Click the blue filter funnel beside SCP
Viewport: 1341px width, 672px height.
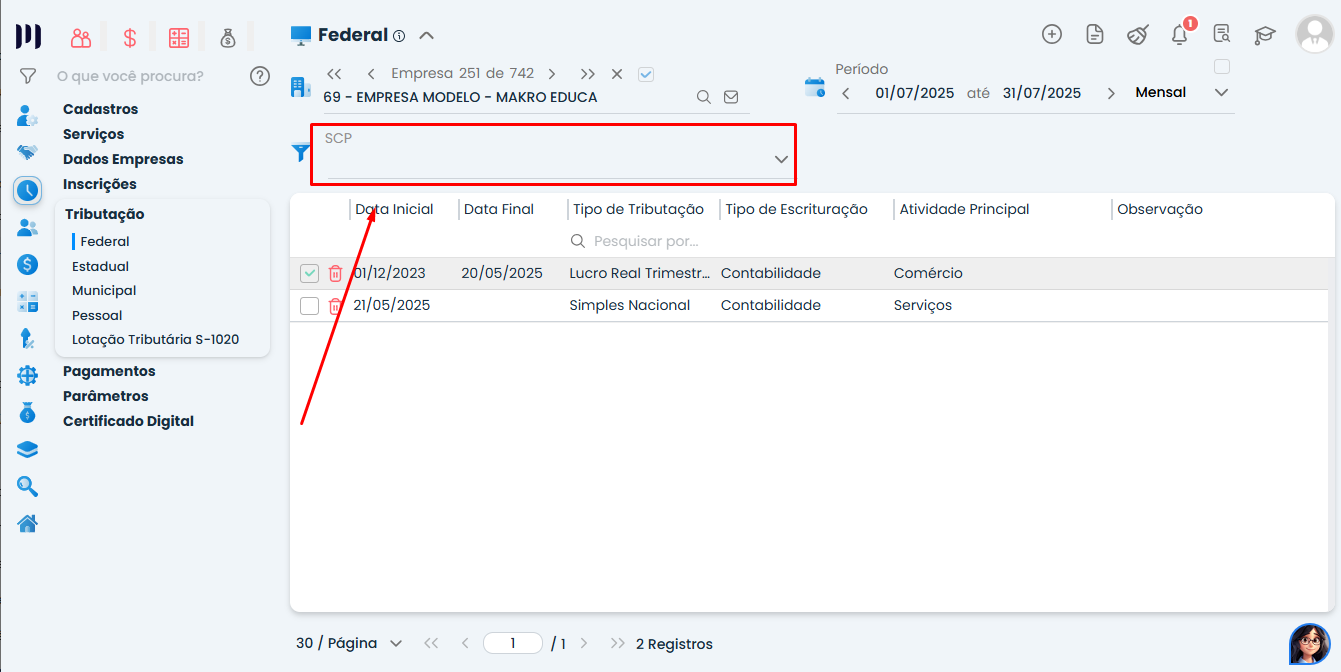point(300,152)
